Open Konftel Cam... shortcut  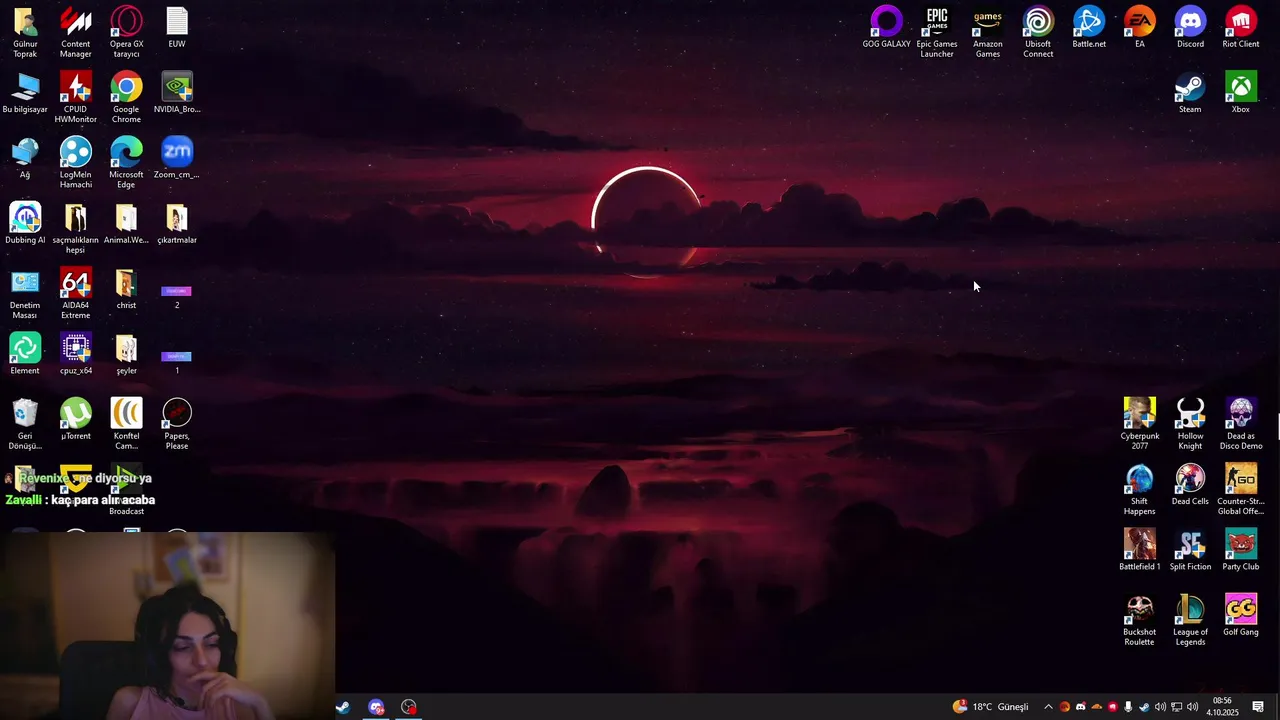click(x=126, y=424)
